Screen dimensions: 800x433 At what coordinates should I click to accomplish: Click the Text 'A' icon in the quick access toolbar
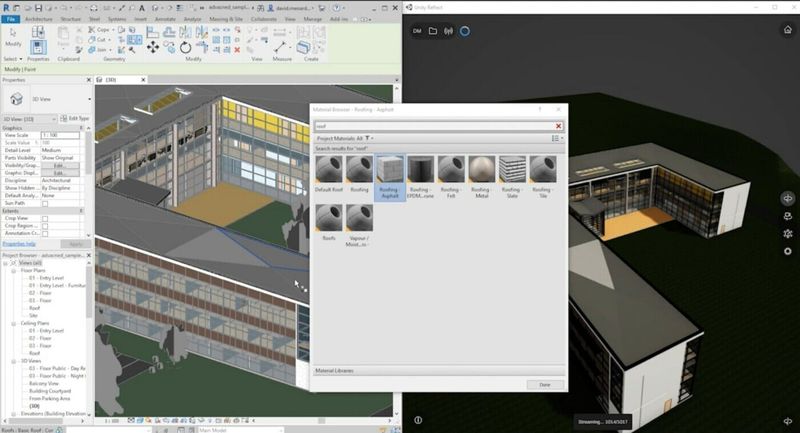pos(142,8)
